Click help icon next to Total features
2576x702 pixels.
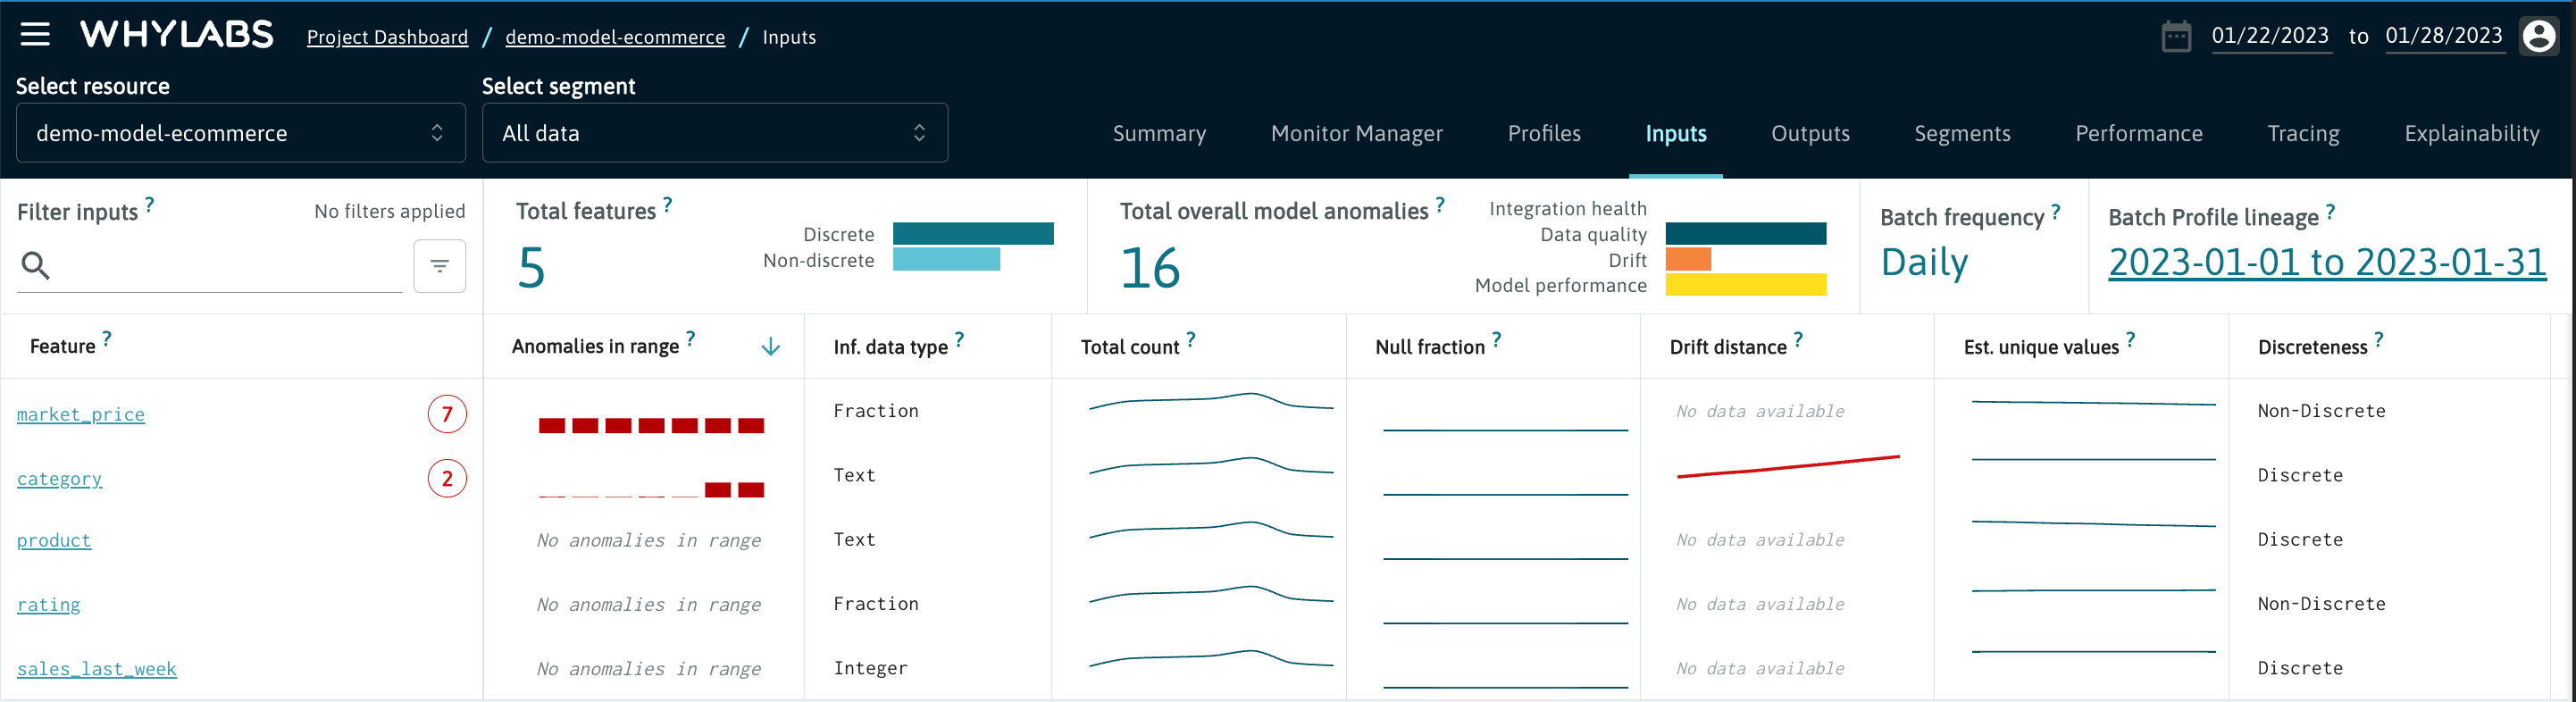pyautogui.click(x=667, y=205)
